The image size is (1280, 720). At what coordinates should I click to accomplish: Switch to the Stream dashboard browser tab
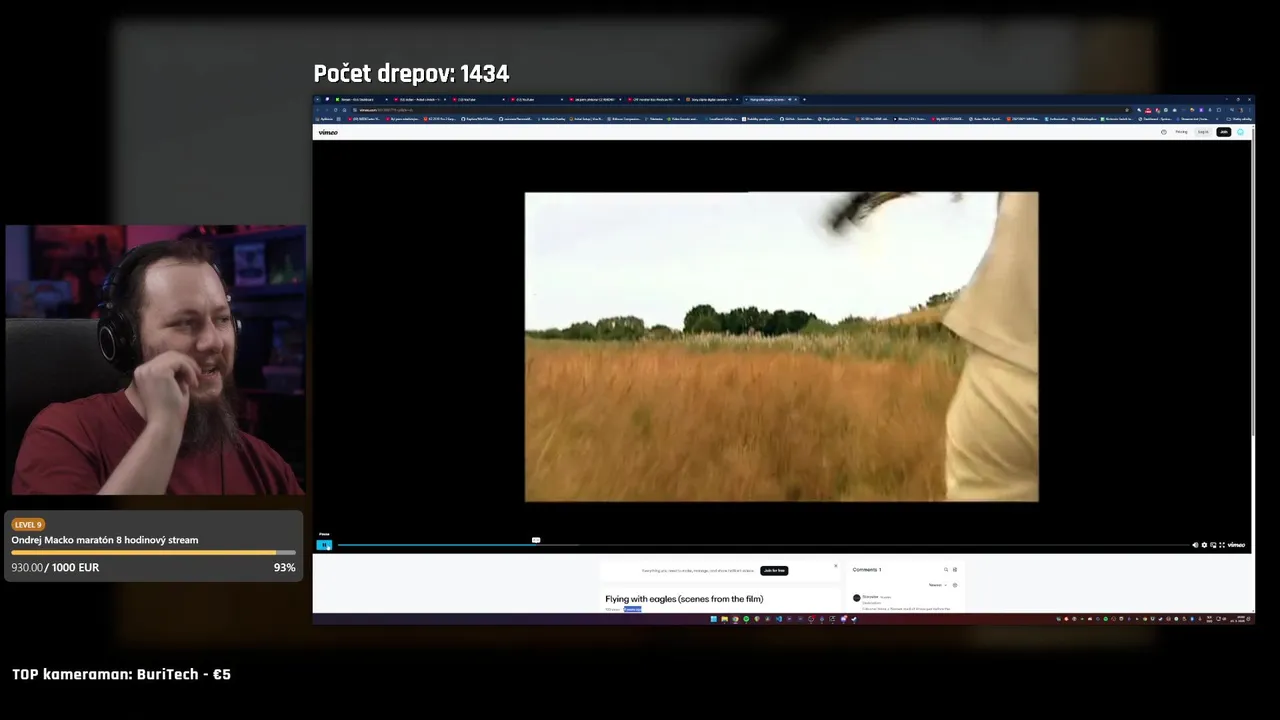click(x=361, y=99)
